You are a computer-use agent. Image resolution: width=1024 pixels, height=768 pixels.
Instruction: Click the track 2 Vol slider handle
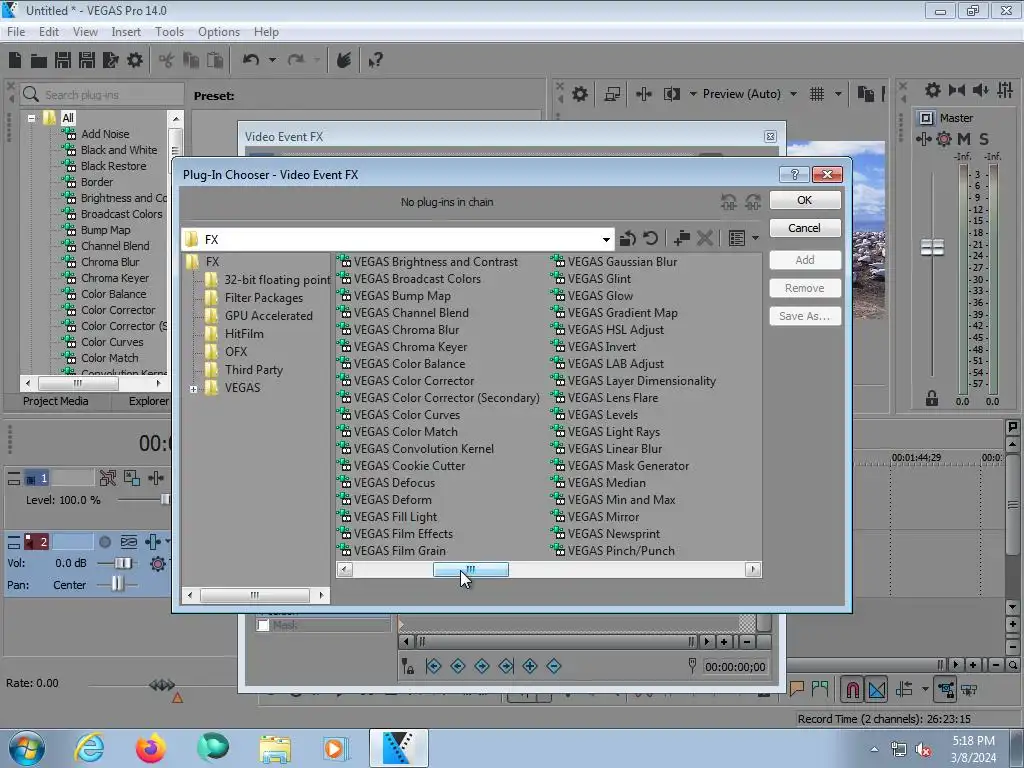tap(122, 563)
